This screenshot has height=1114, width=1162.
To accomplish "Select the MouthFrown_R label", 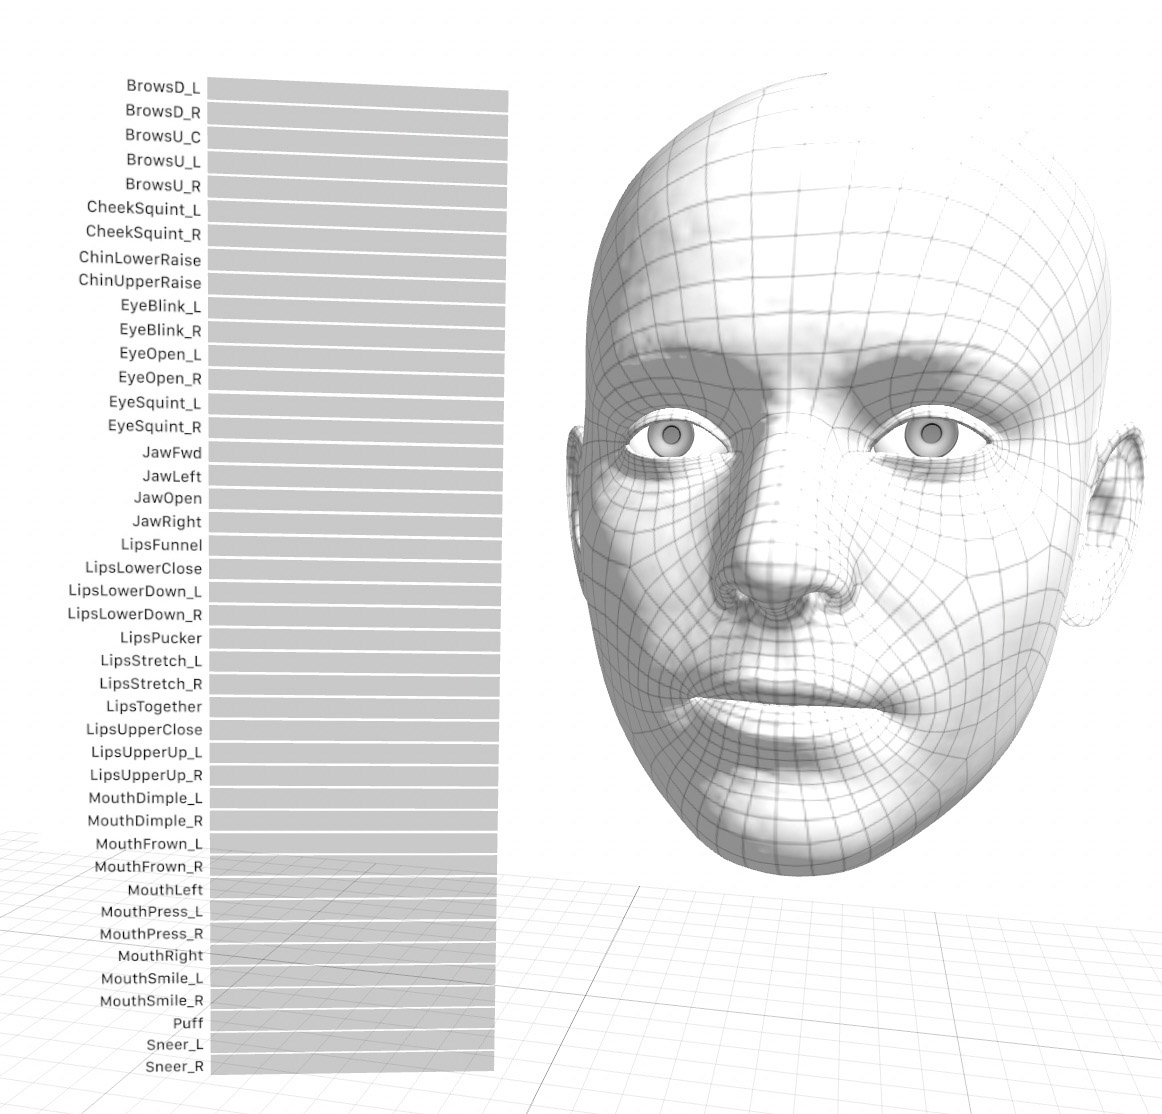I will (149, 866).
